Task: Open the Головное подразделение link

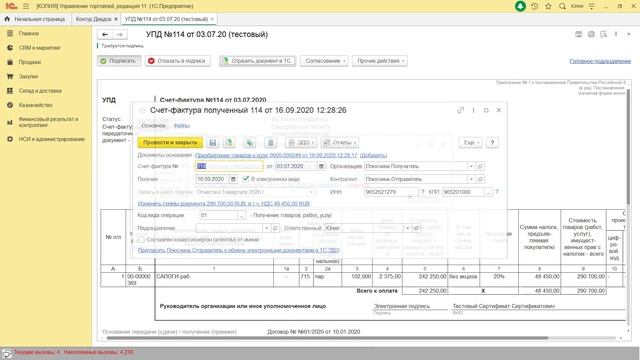Action: click(x=600, y=61)
